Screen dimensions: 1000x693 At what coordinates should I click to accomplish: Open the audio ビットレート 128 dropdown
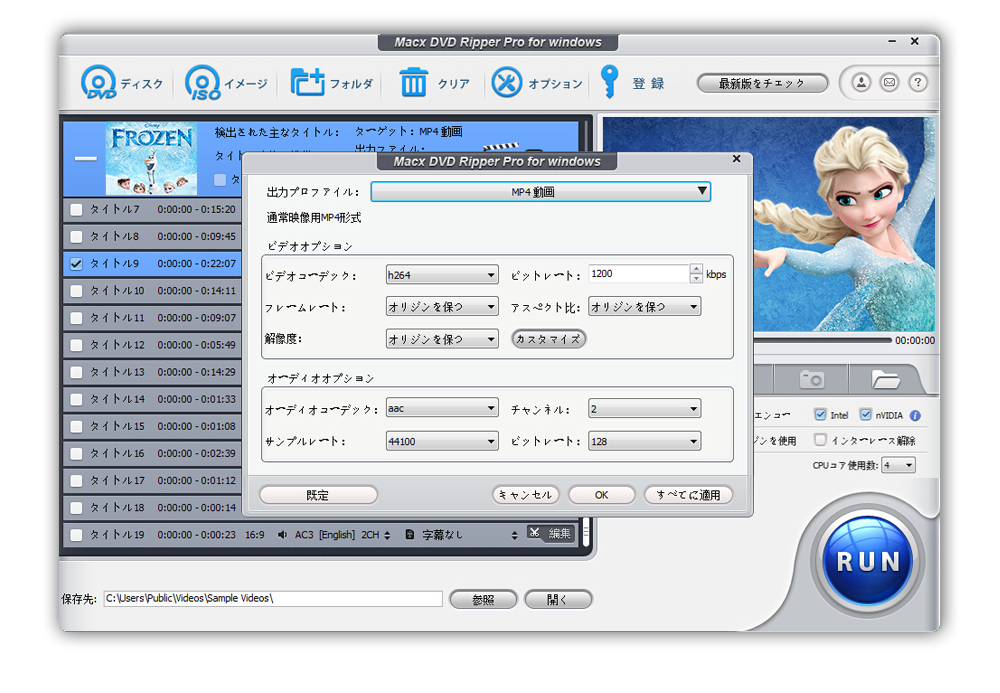[644, 441]
